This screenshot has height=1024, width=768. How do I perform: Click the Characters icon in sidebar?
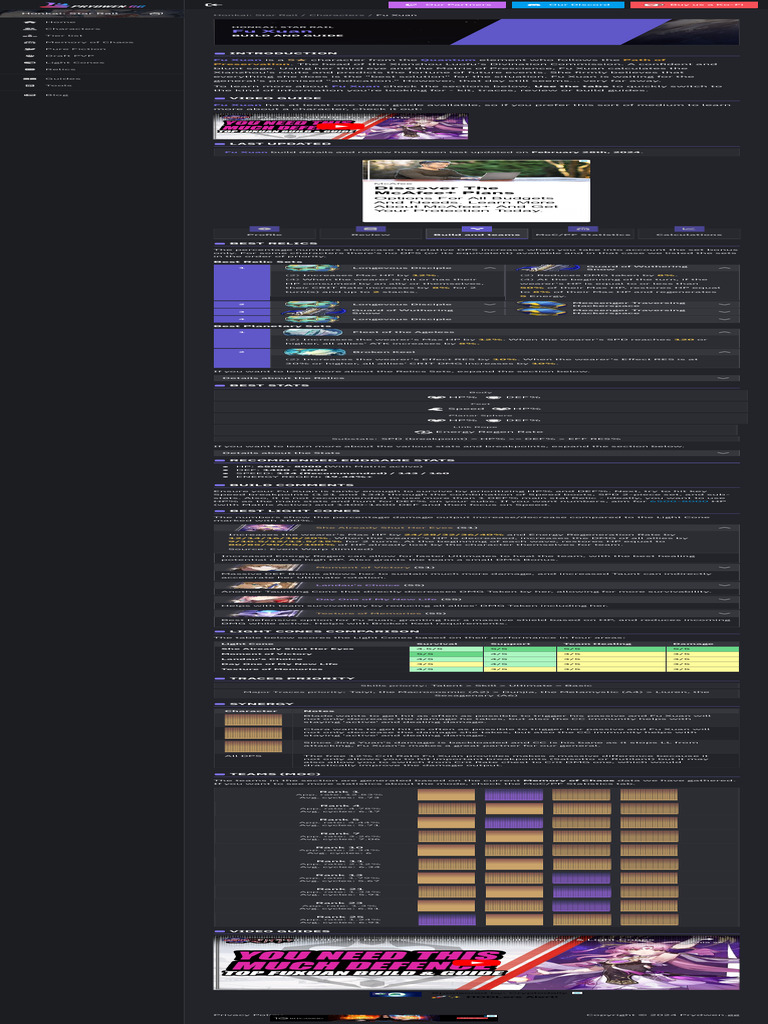(29, 29)
